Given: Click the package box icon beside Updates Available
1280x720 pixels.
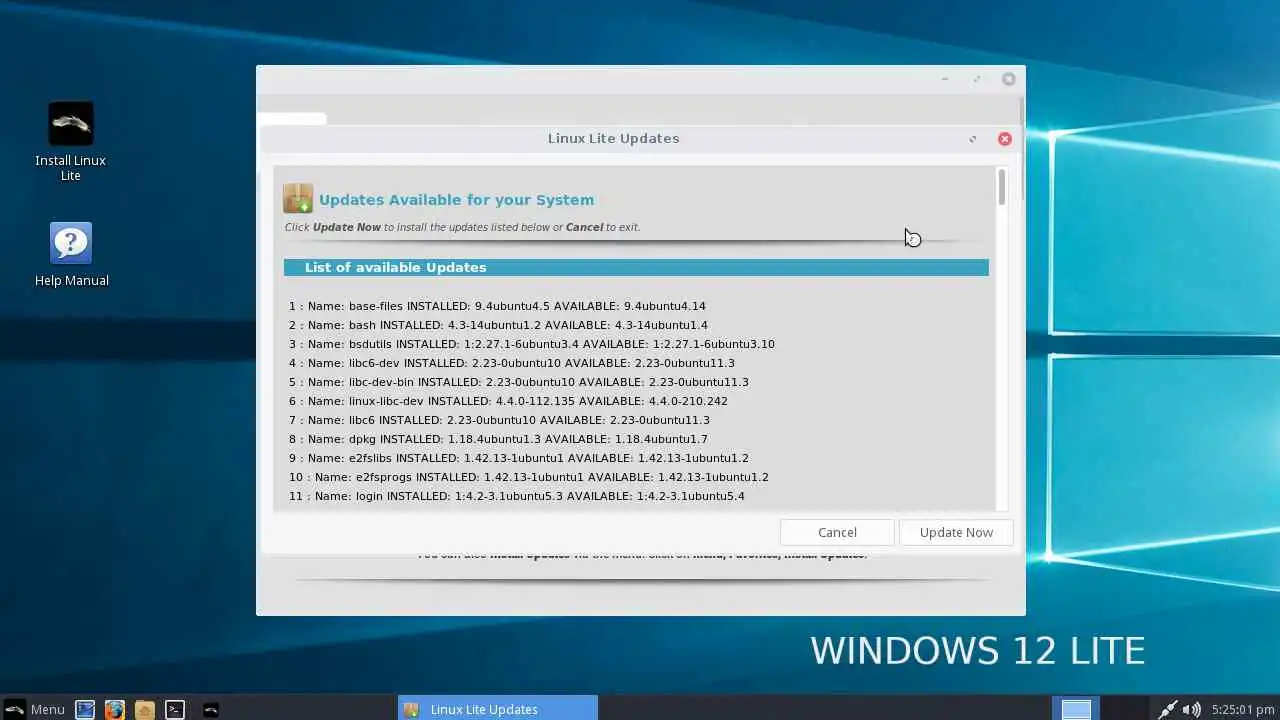Looking at the screenshot, I should [x=298, y=198].
